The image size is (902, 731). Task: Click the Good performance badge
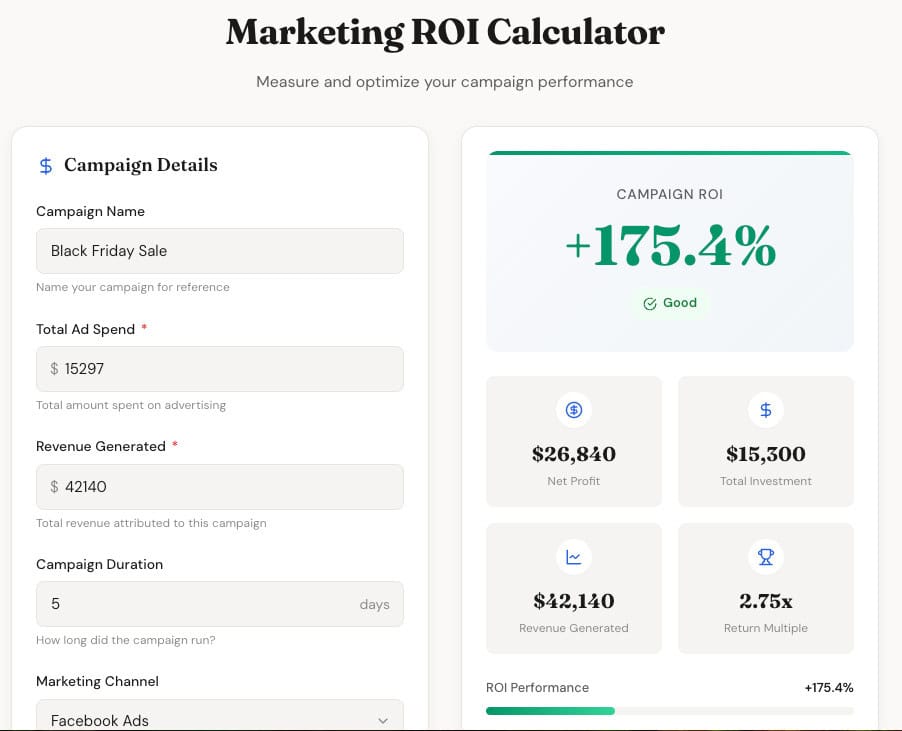670,303
